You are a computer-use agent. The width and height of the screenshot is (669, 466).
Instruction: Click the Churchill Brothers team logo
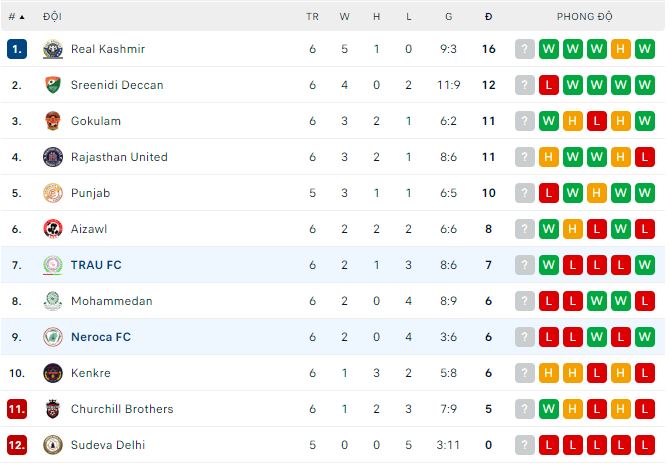pos(53,409)
